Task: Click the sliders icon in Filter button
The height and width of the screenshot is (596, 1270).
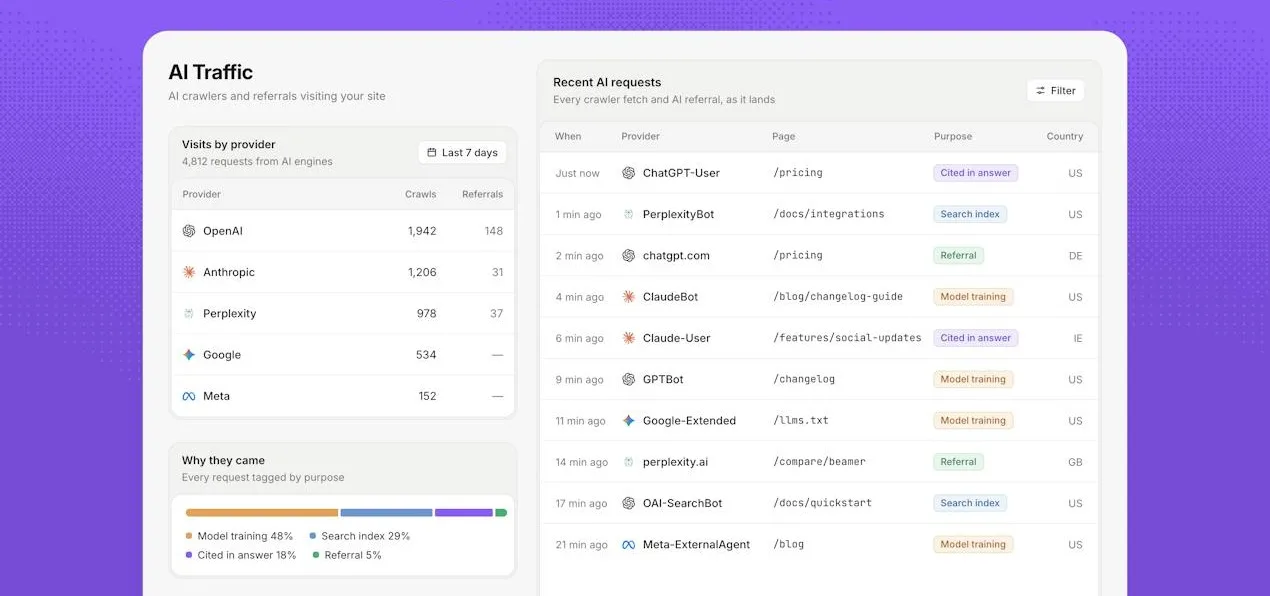Action: tap(1040, 91)
